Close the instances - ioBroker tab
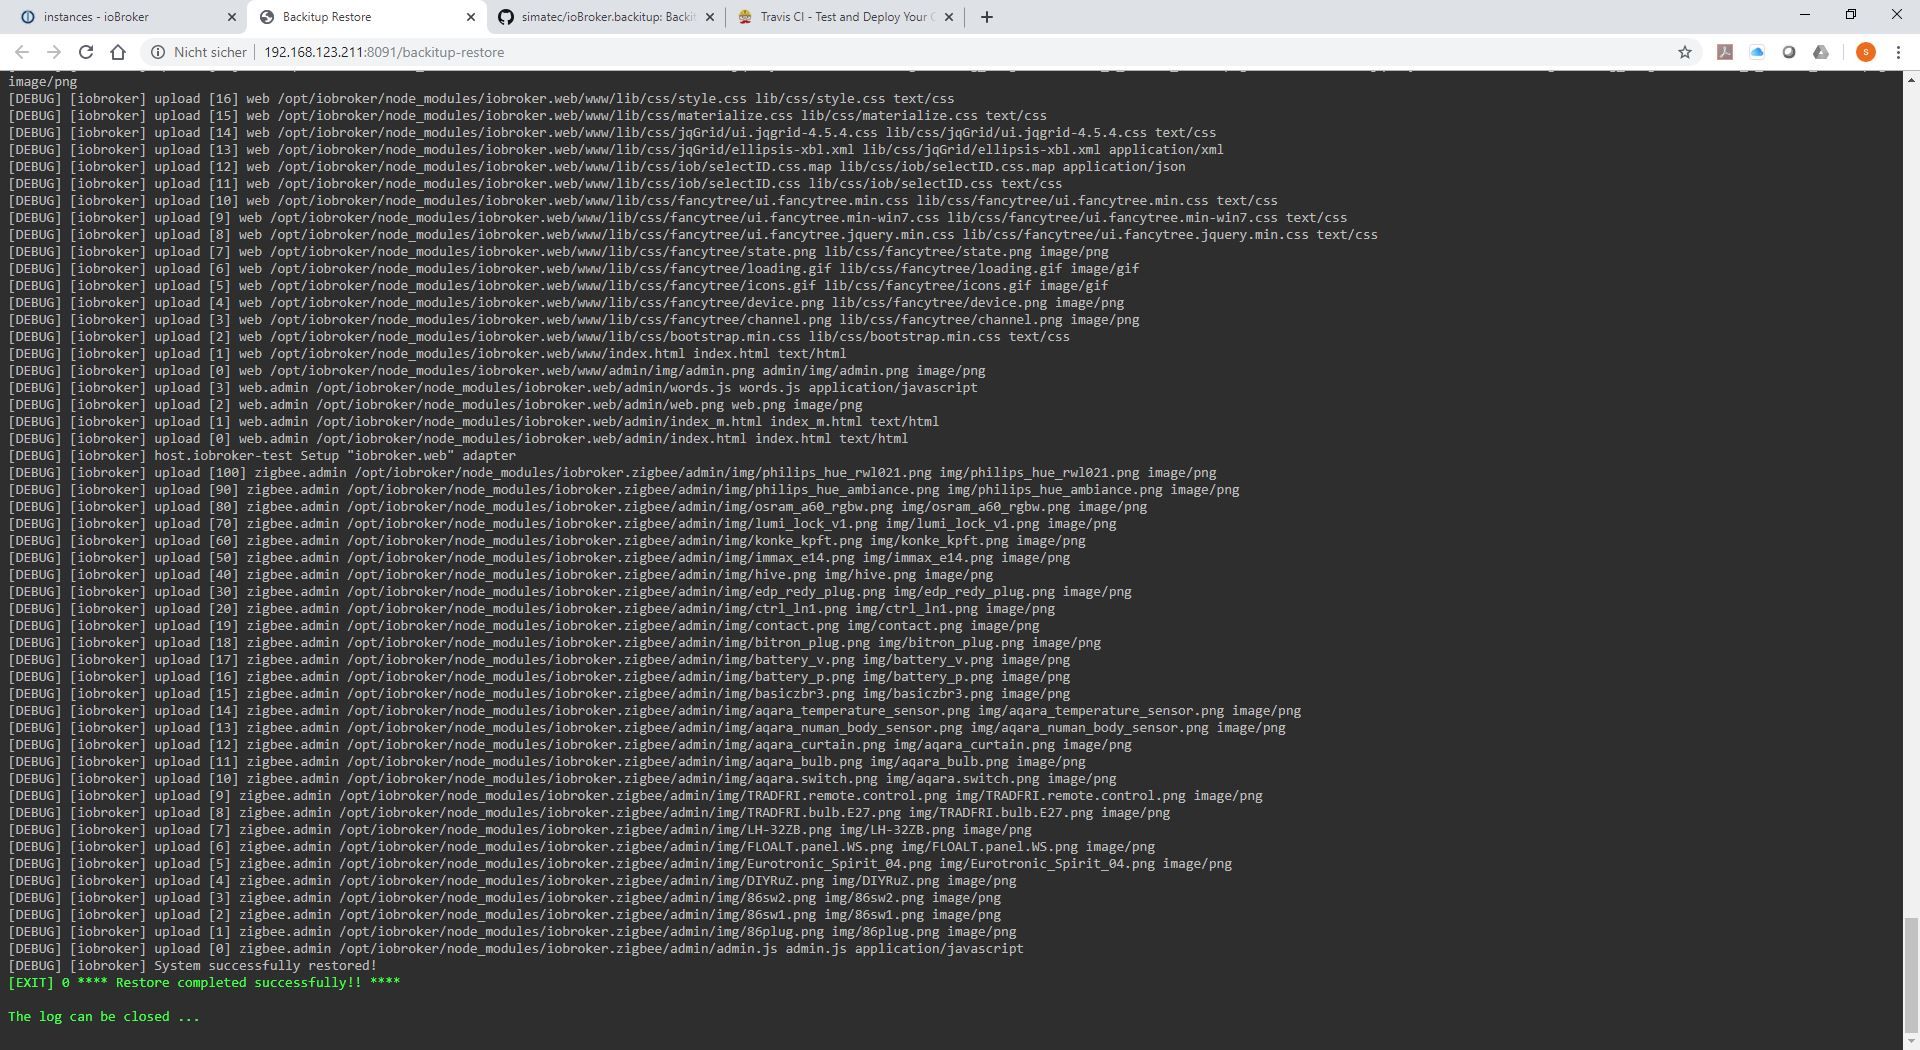Viewport: 1920px width, 1050px height. coord(232,17)
